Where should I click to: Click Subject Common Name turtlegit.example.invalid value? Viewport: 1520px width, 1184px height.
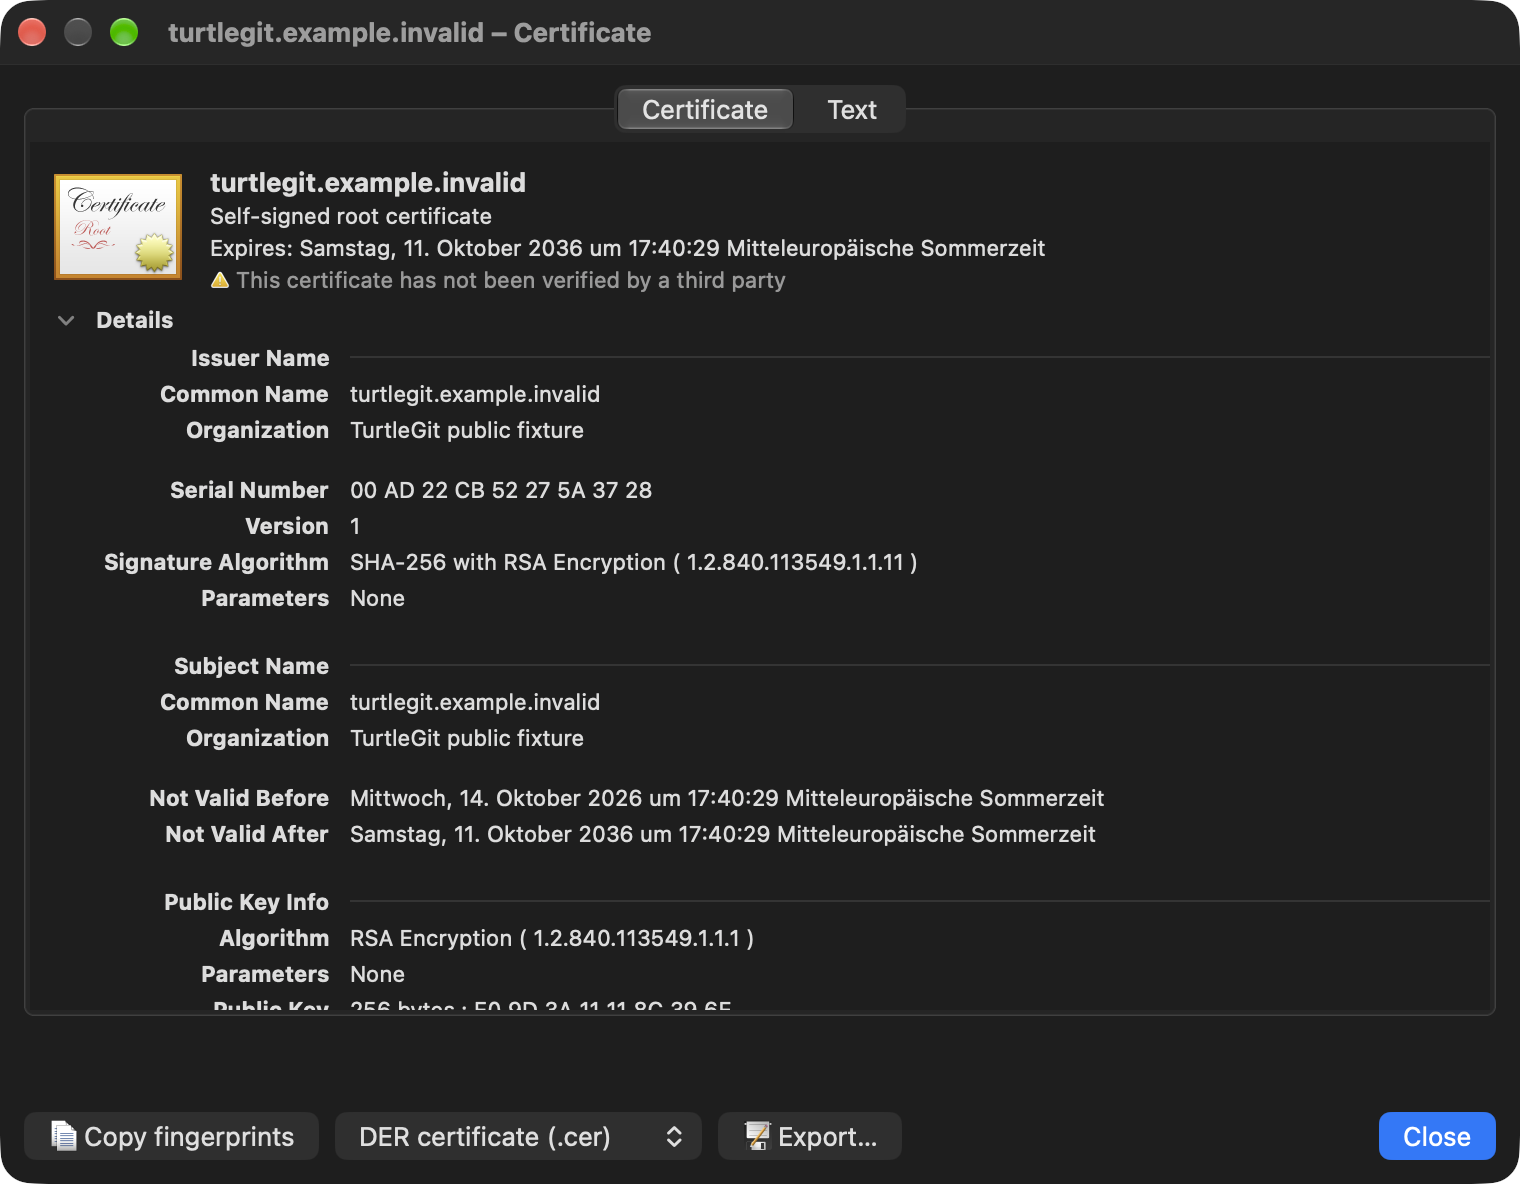tap(475, 702)
